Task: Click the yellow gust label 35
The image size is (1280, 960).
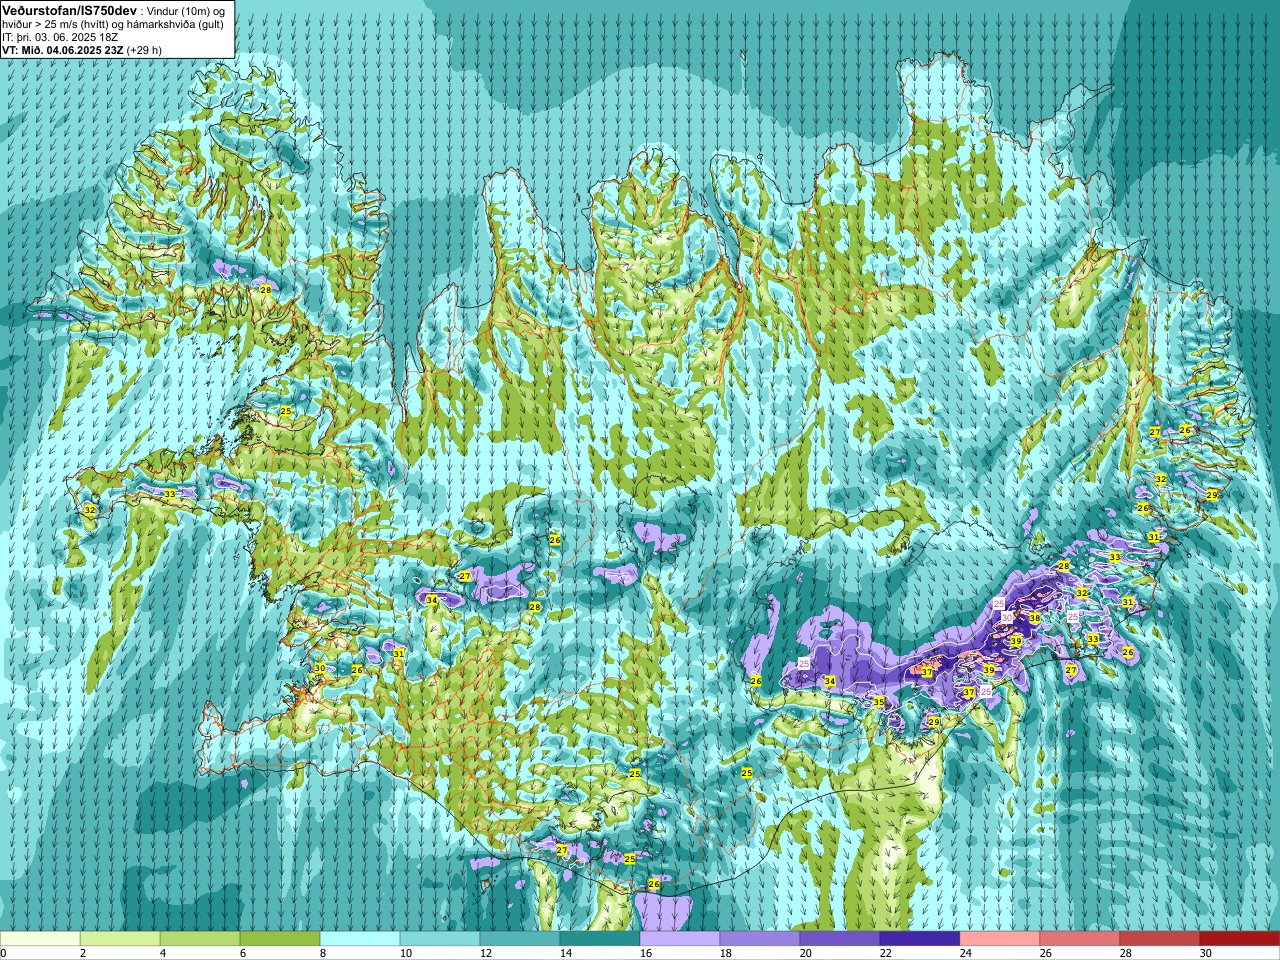Action: coord(879,702)
